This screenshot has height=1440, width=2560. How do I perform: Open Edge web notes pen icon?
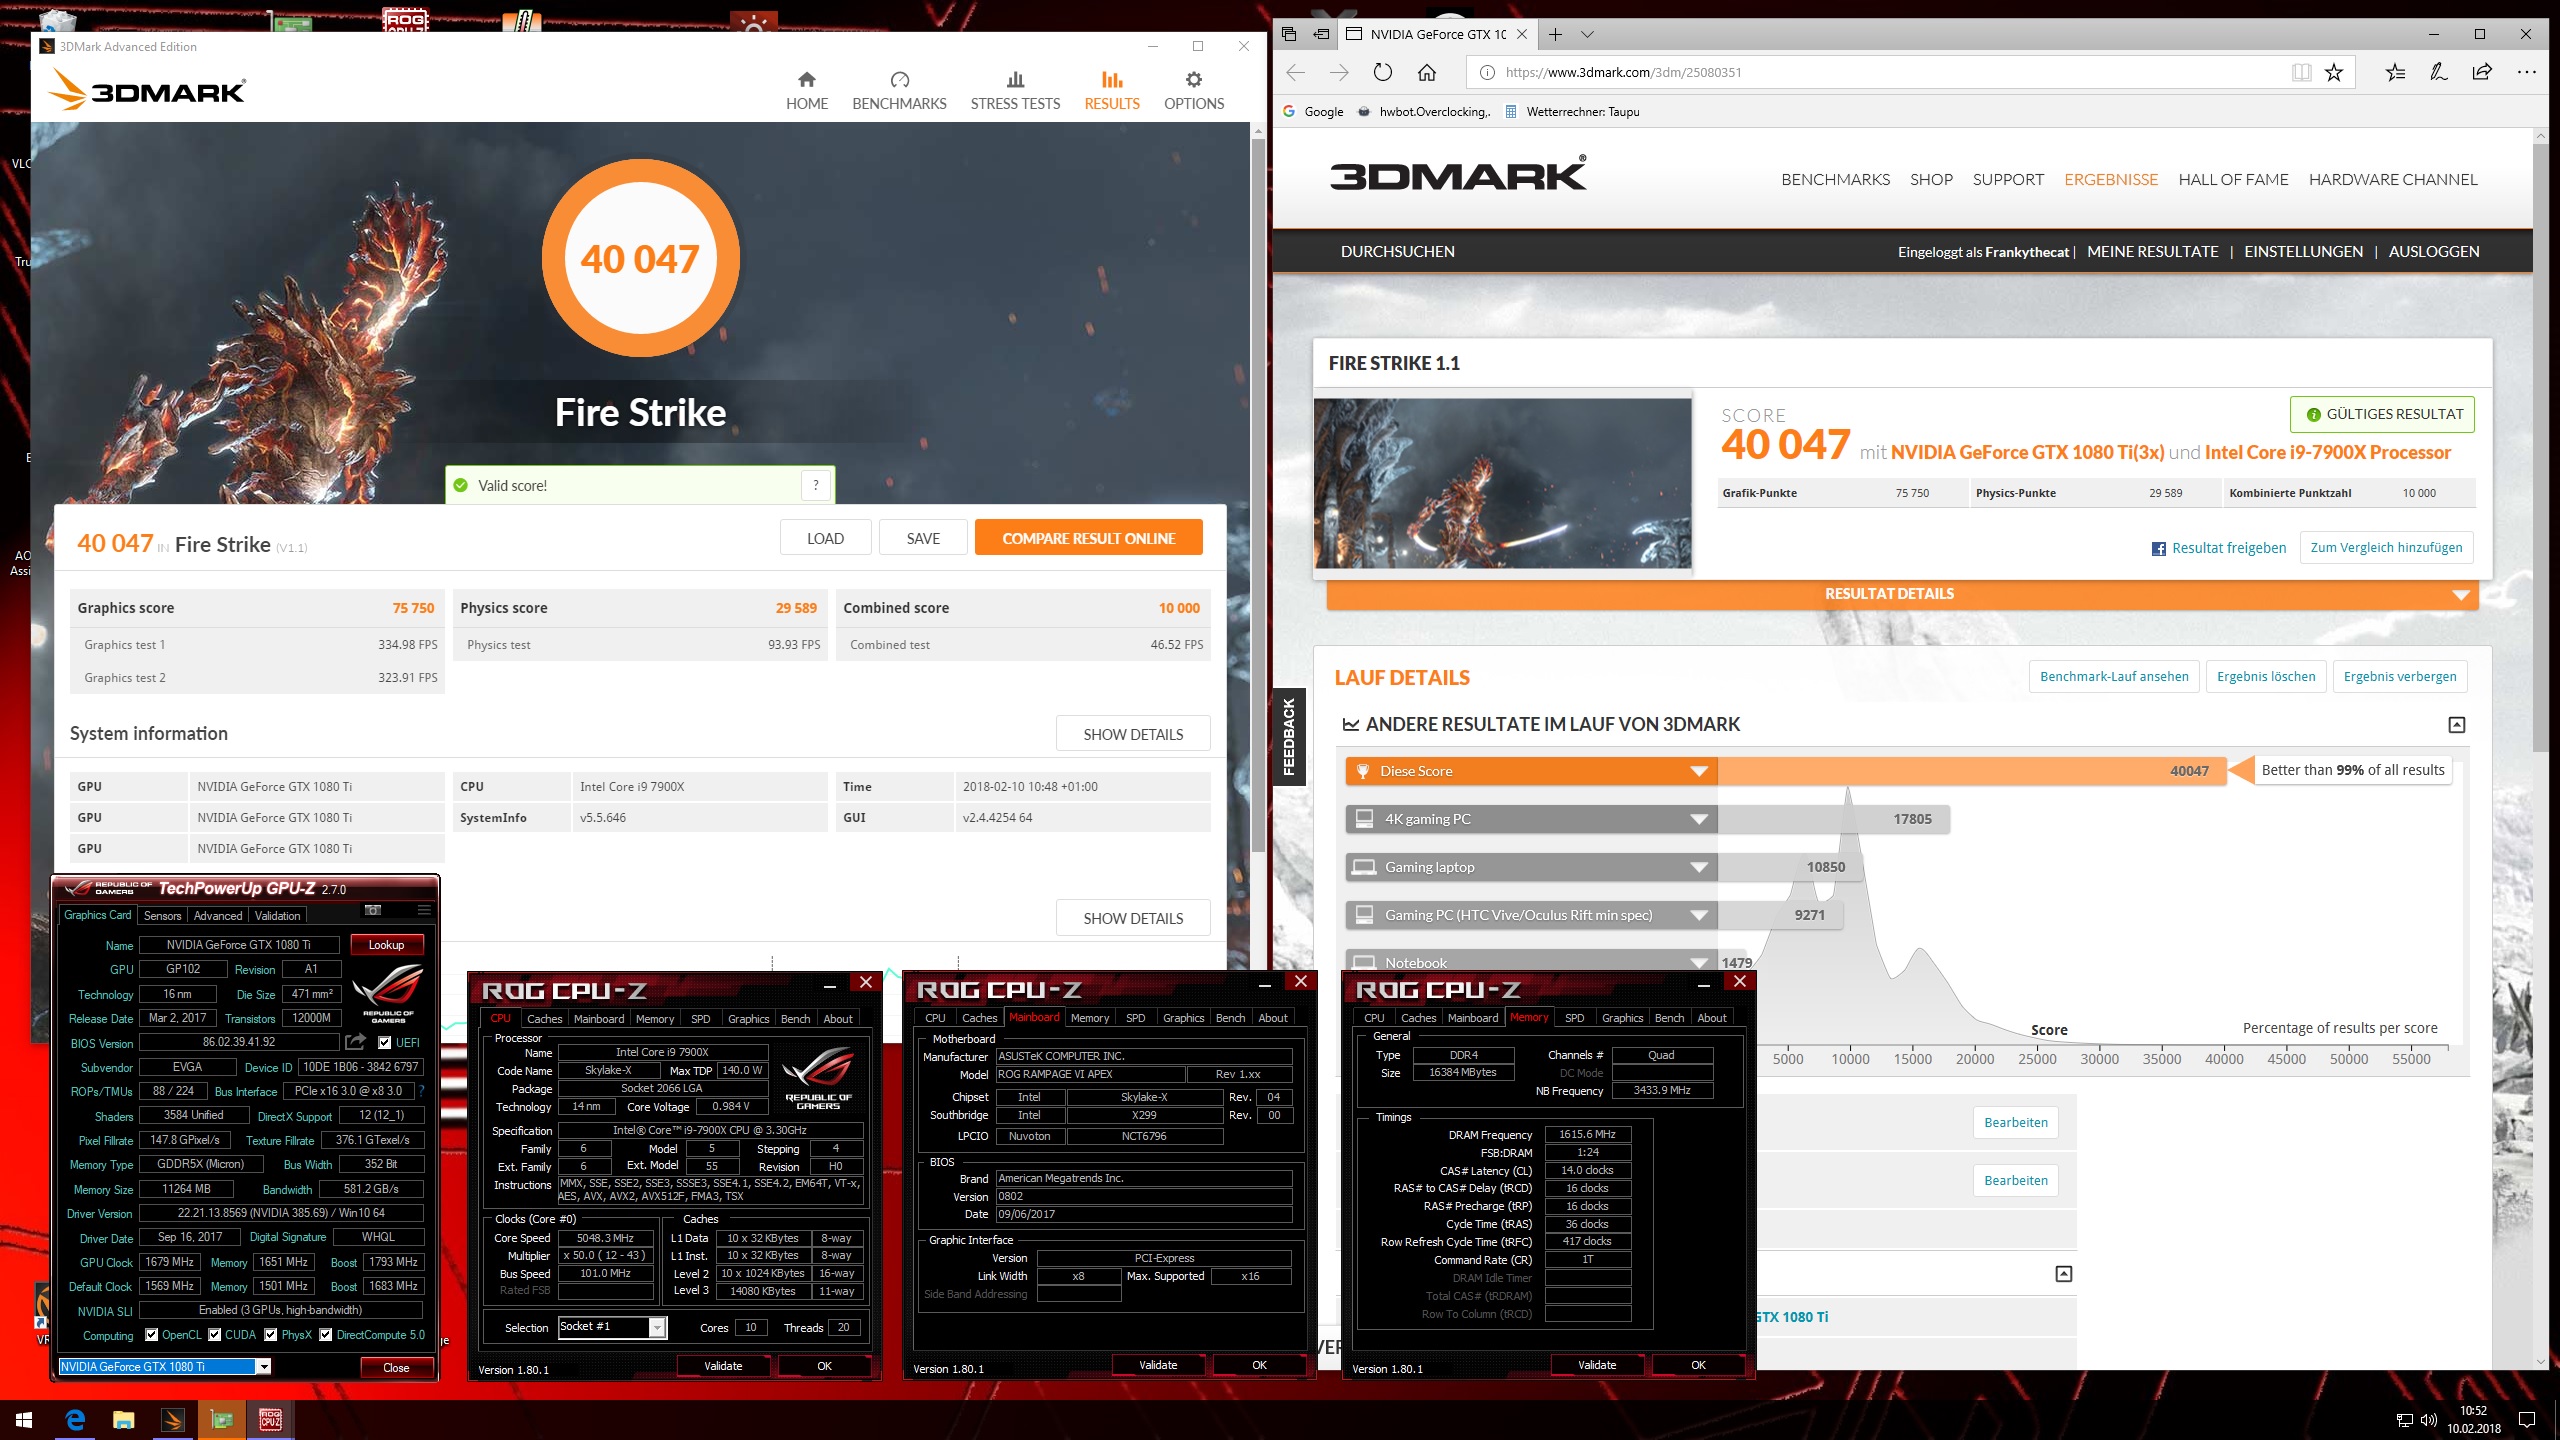(x=2439, y=72)
